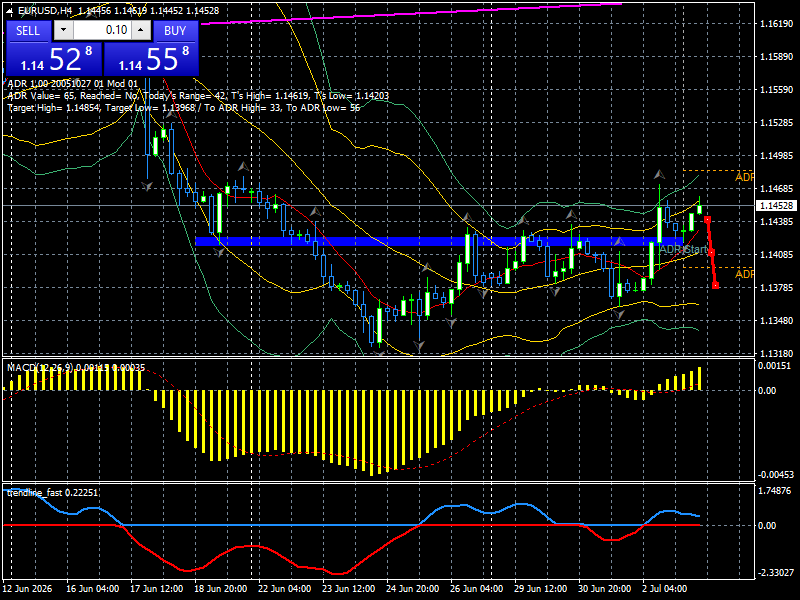This screenshot has width=800, height=600.
Task: Select the bottom anchor of the red trendline
Action: pos(716,286)
